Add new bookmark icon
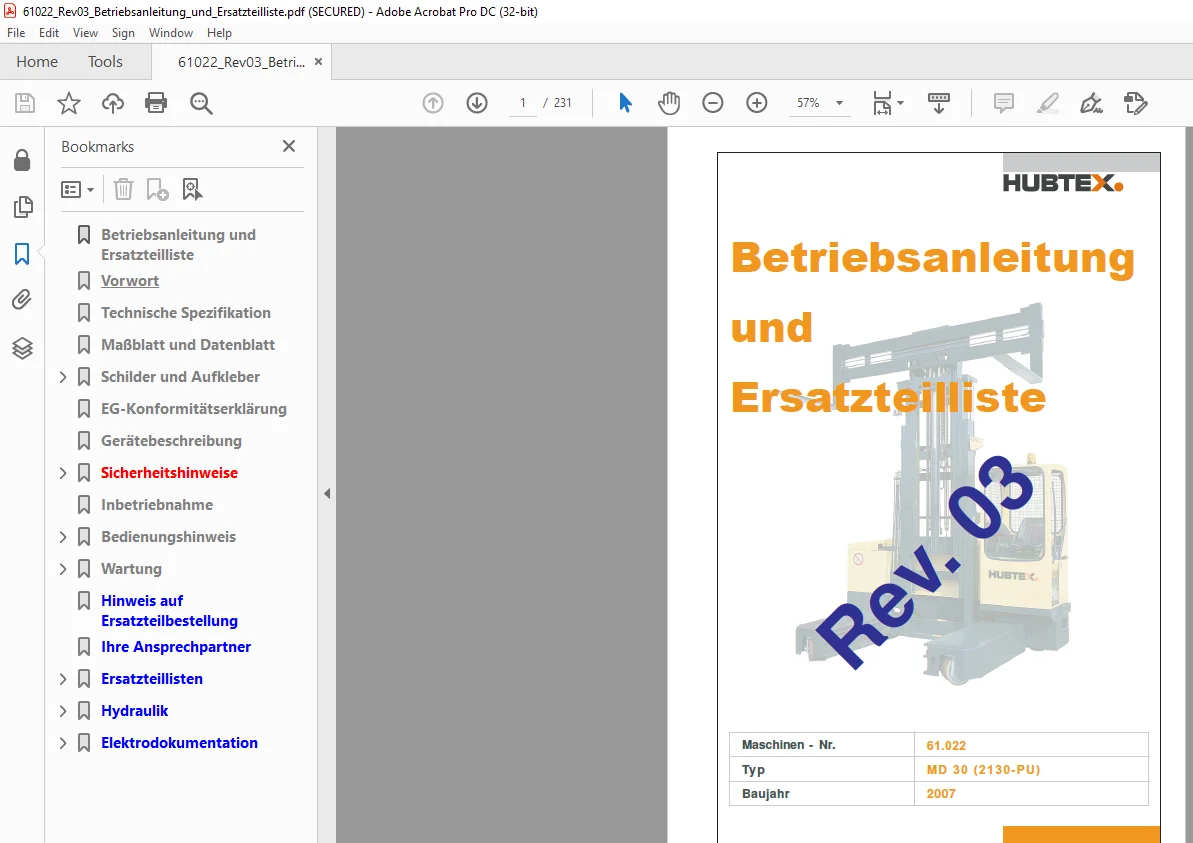 coord(157,189)
